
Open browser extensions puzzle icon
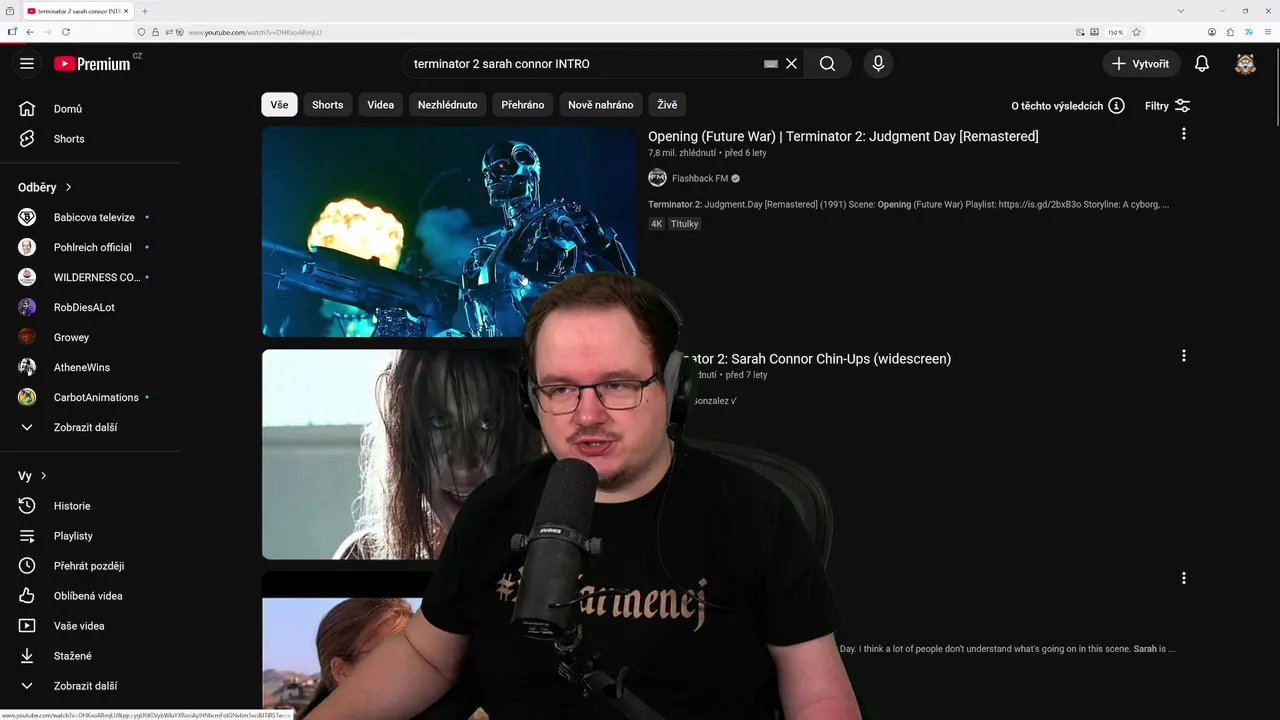pos(1230,32)
